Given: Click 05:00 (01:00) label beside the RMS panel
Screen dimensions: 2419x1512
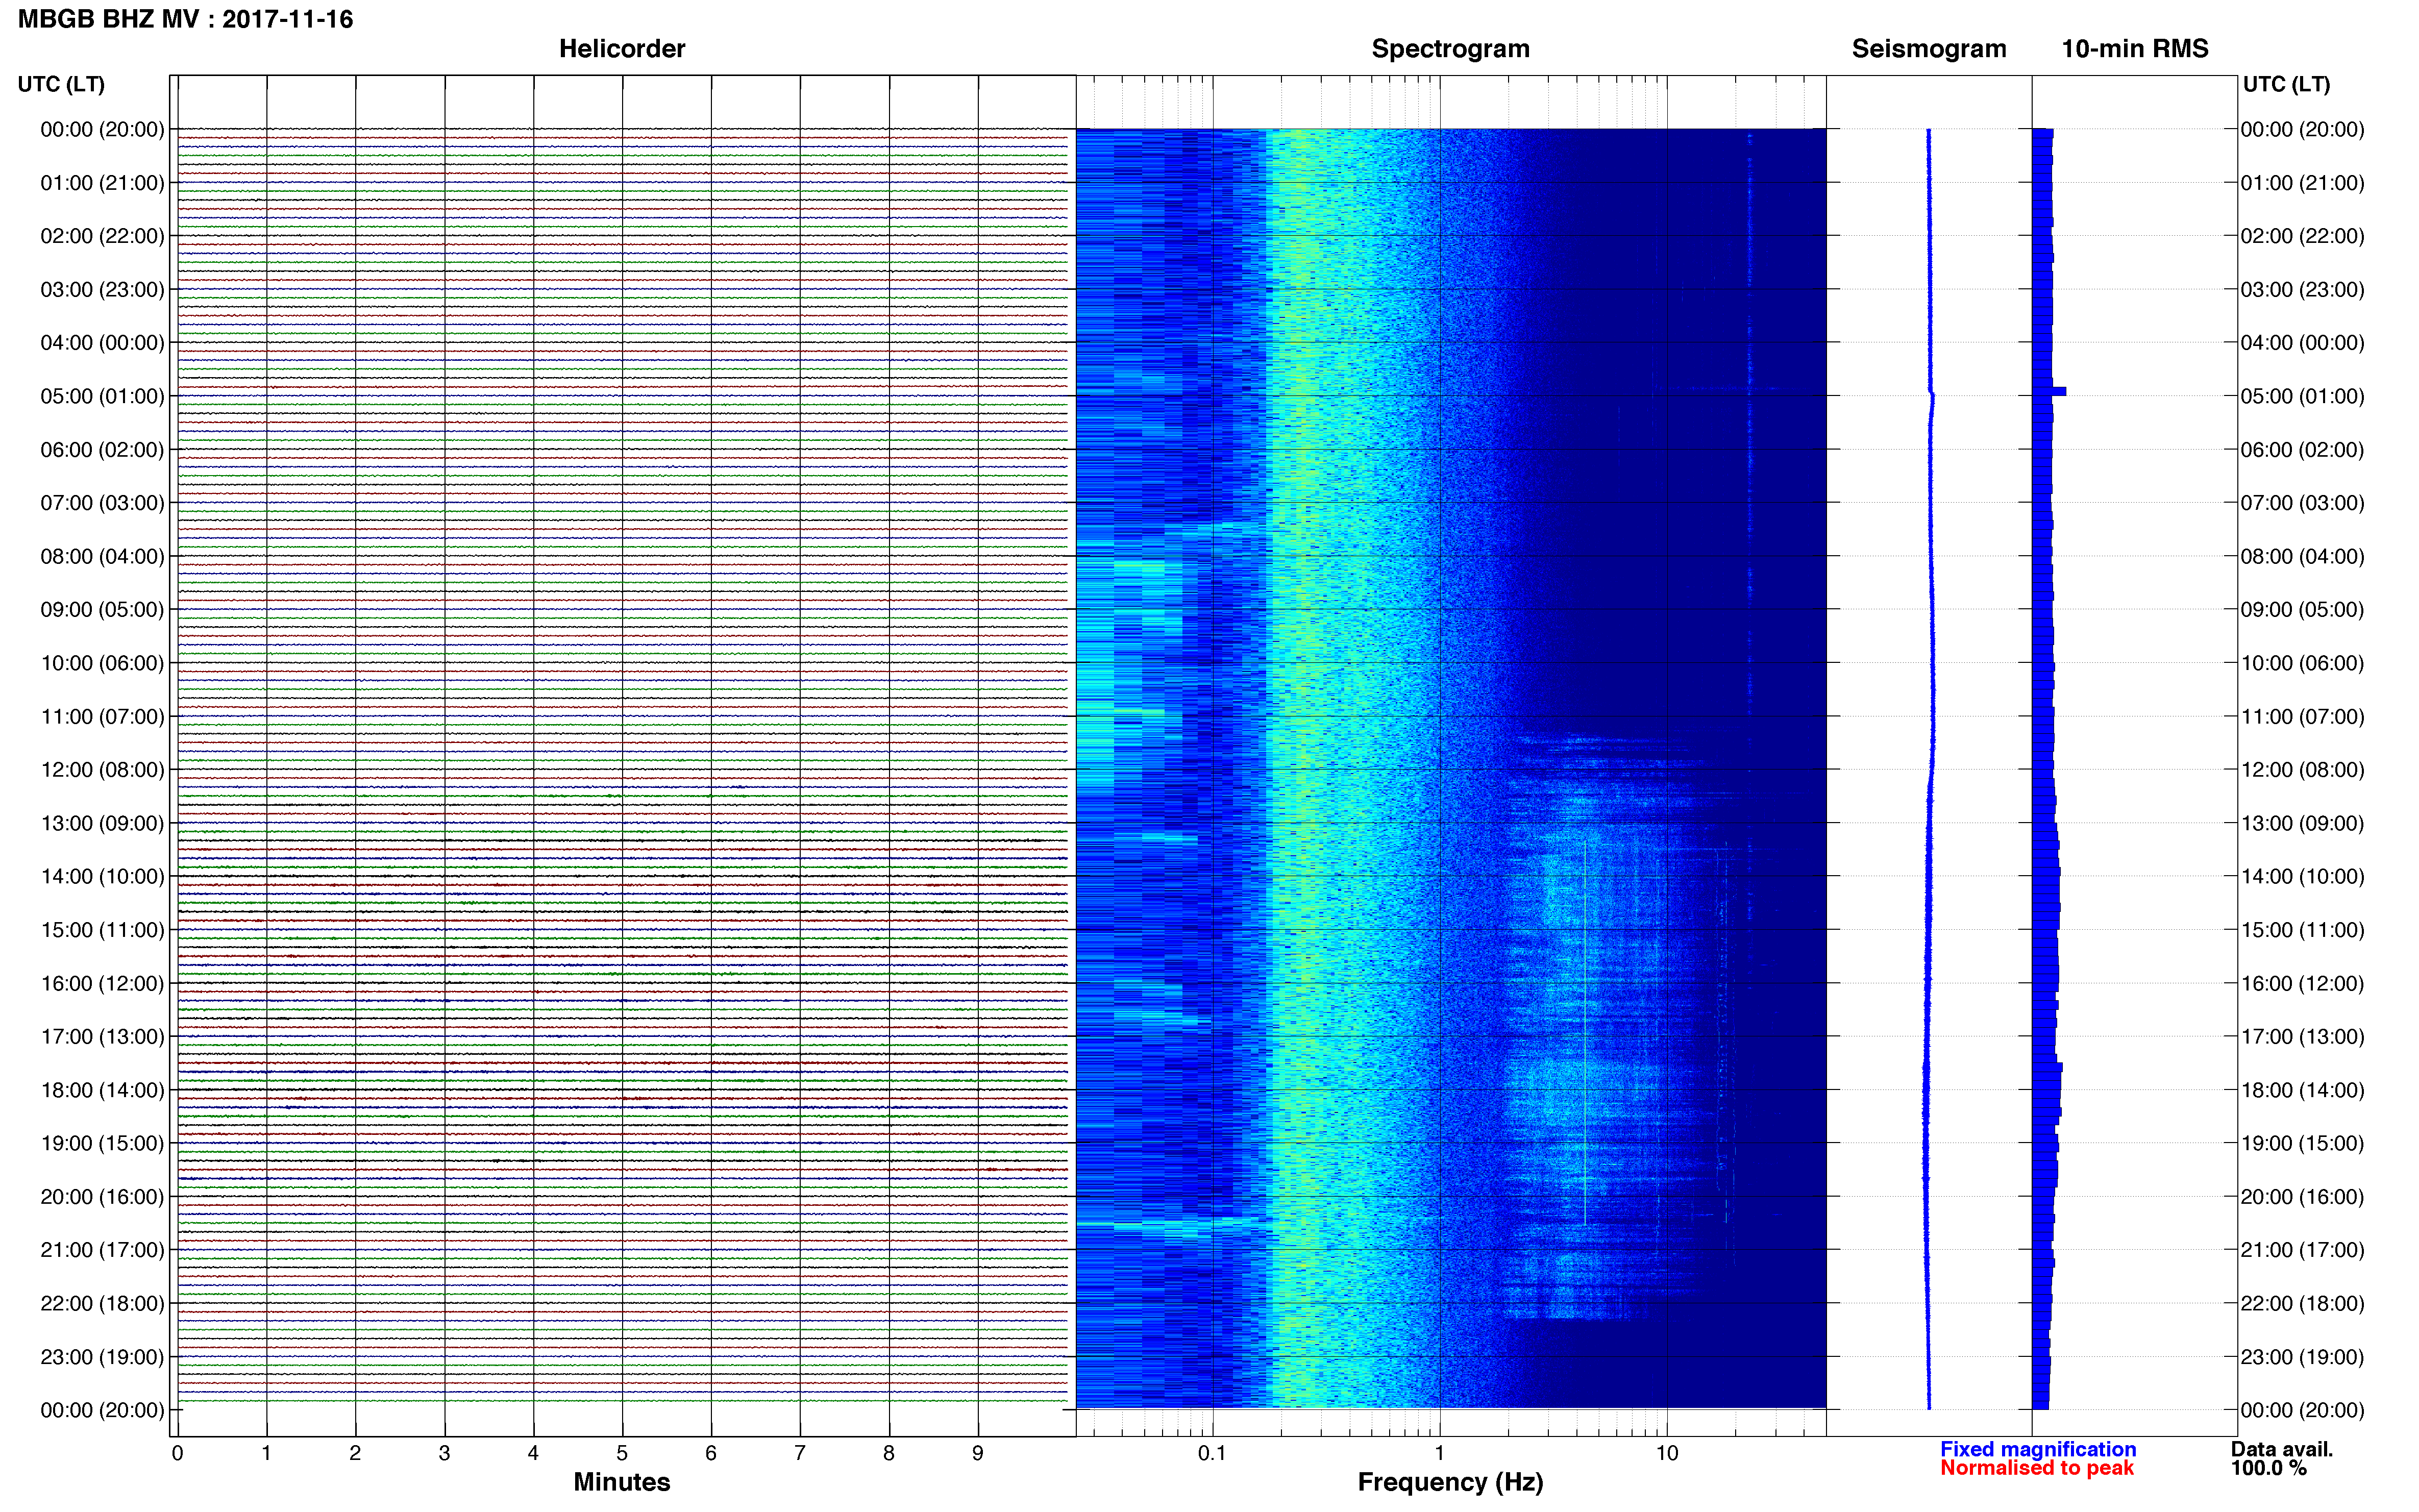Looking at the screenshot, I should point(2302,396).
